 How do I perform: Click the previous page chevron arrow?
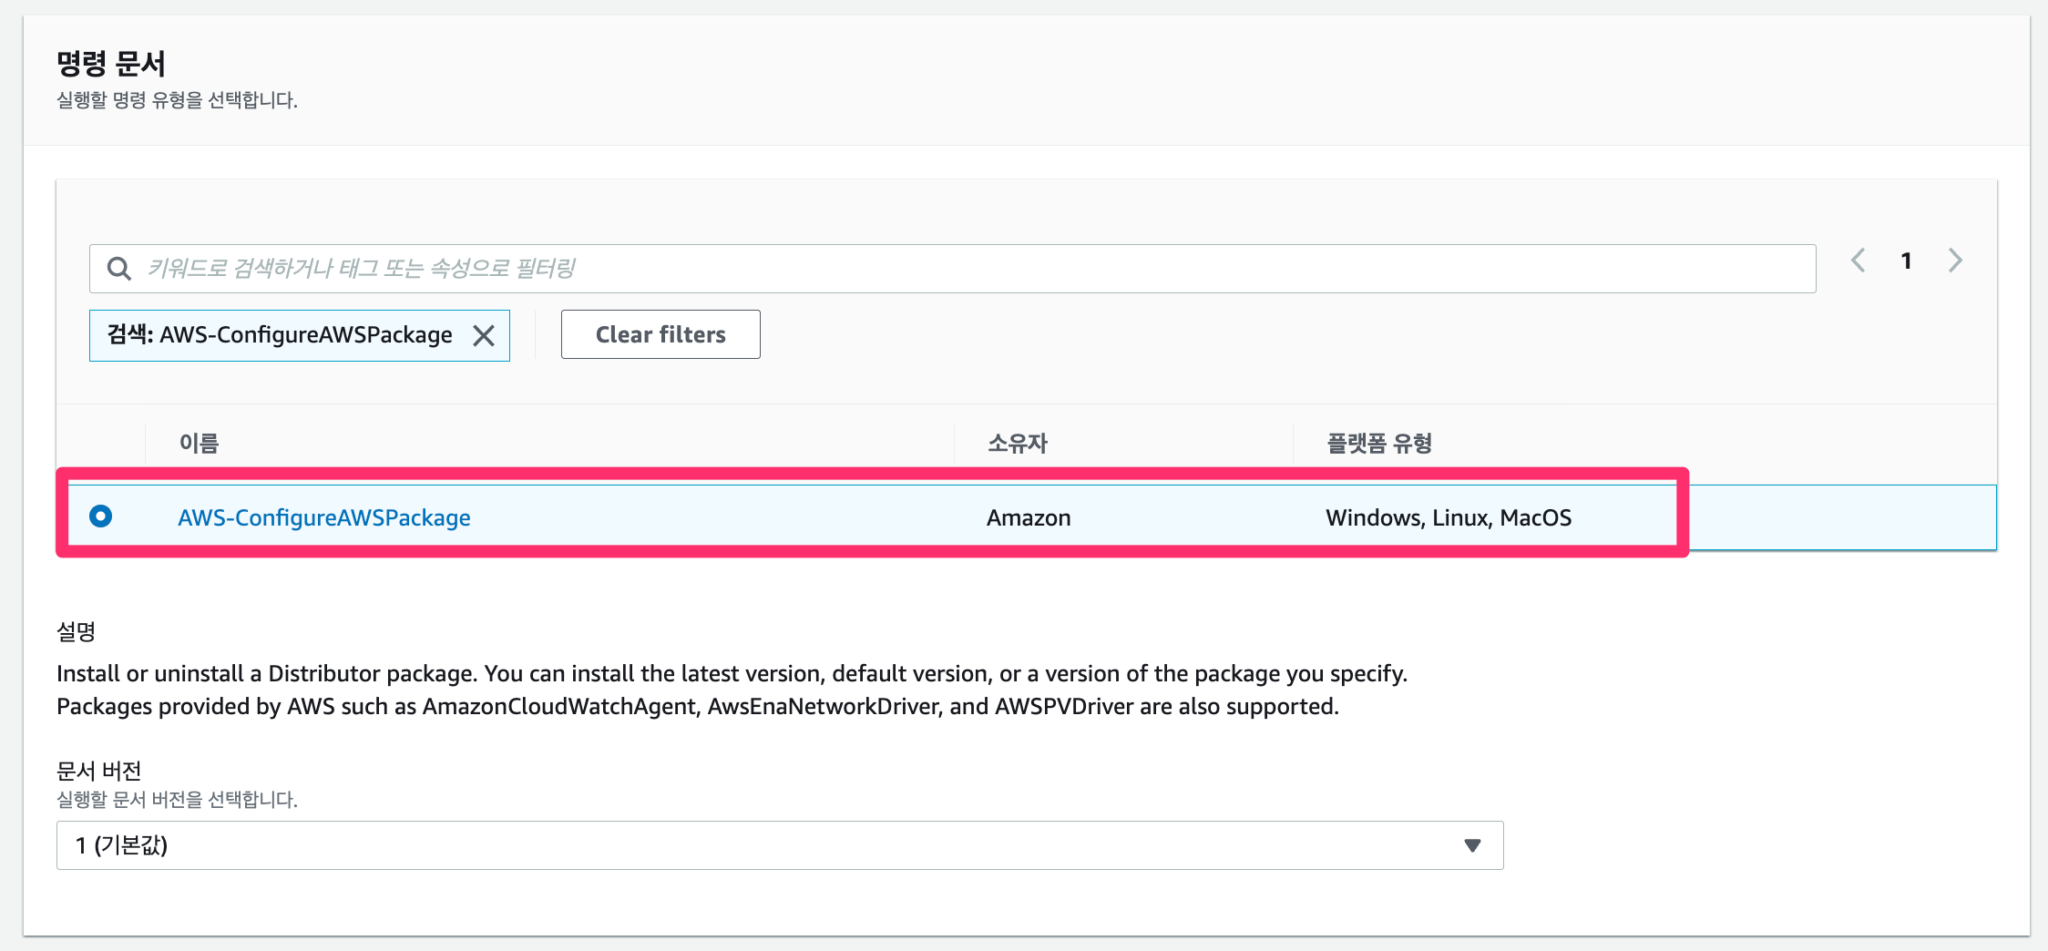pos(1857,260)
